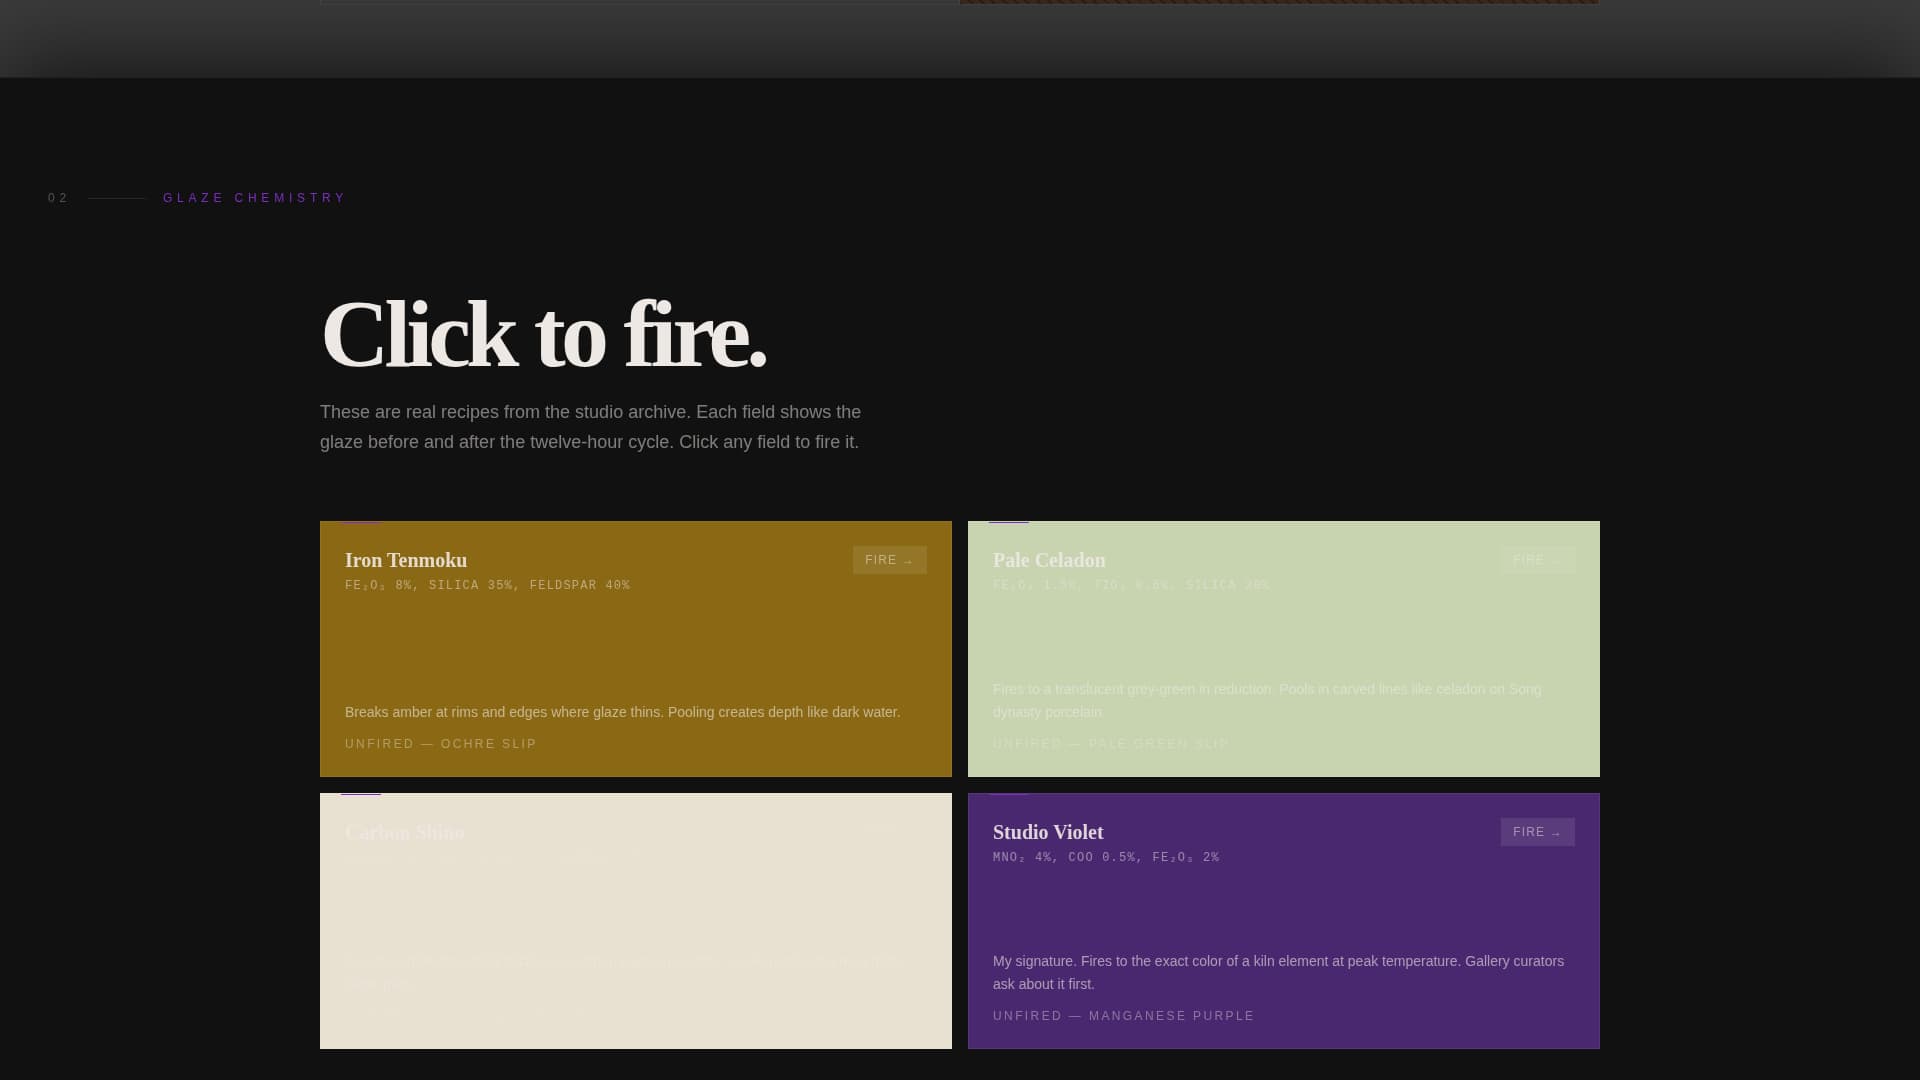Click the FIRE button on Pale Celadon

pos(1537,560)
